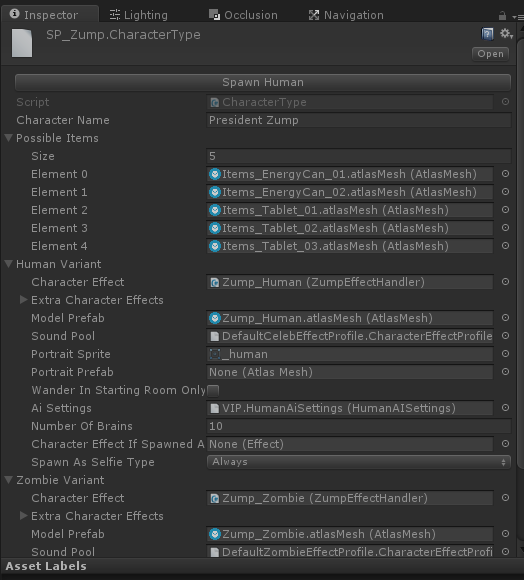
Task: Click the Character Name field President Zump
Action: [359, 120]
